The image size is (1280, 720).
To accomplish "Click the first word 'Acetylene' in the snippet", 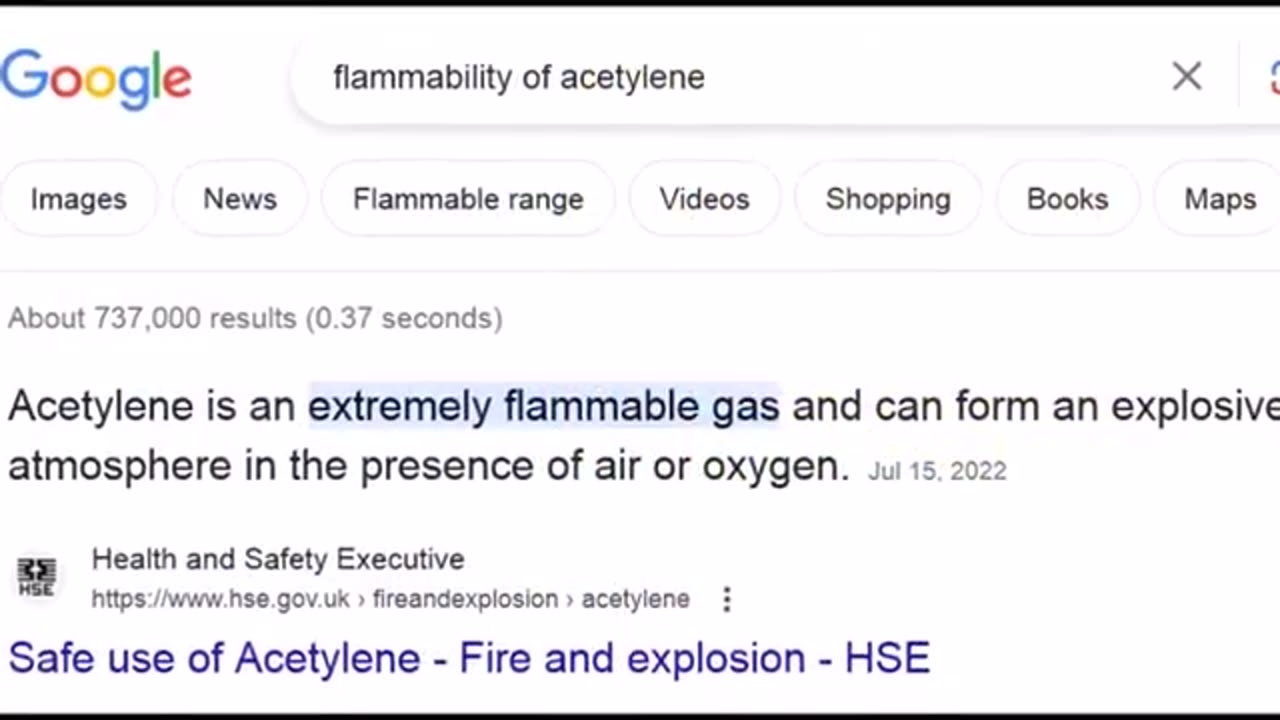I will pos(100,406).
